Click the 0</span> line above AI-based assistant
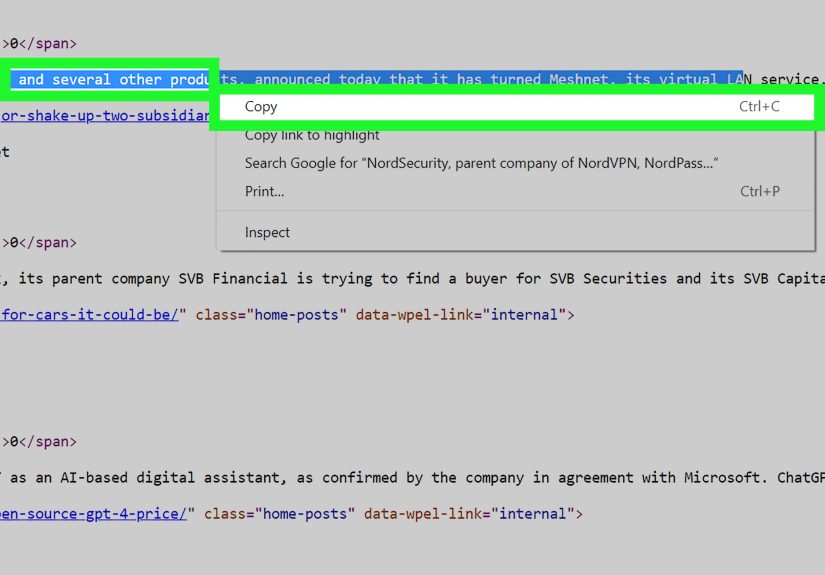Image resolution: width=825 pixels, height=575 pixels. click(39, 441)
